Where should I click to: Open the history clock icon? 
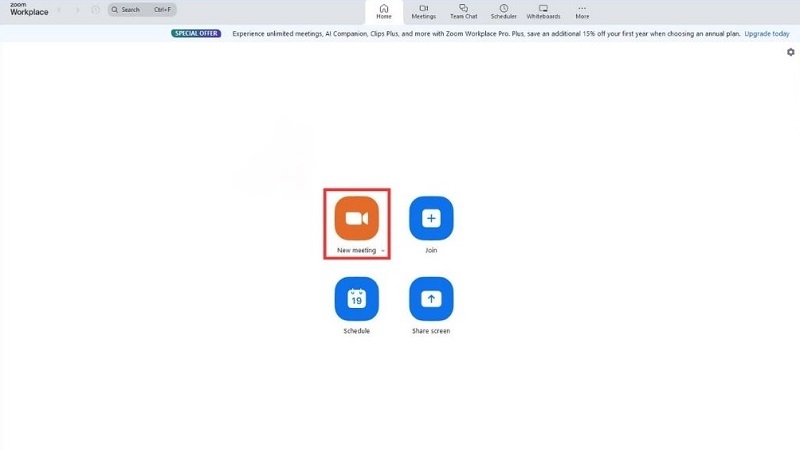95,10
